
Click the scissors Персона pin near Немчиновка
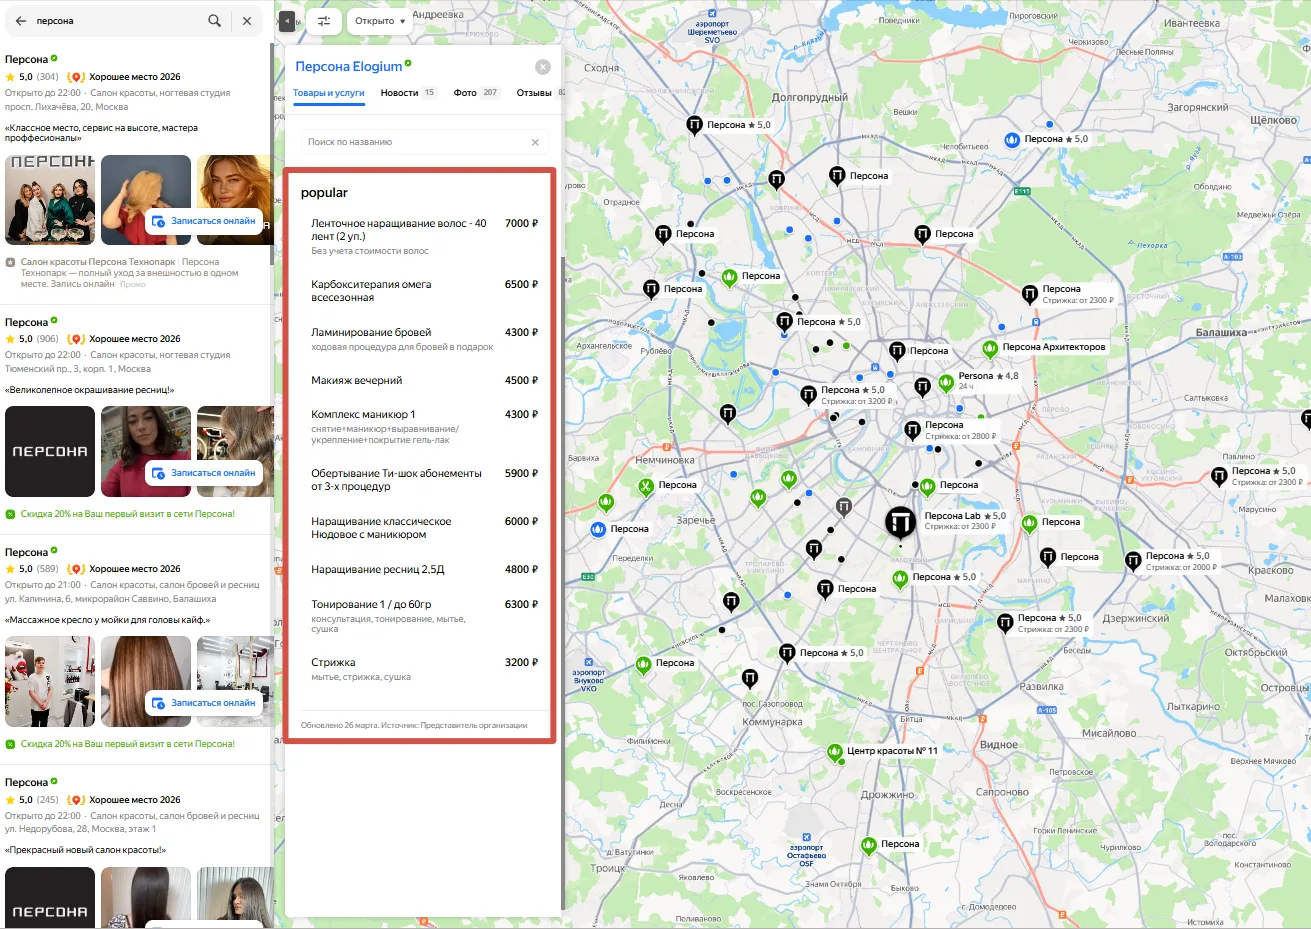tap(646, 486)
